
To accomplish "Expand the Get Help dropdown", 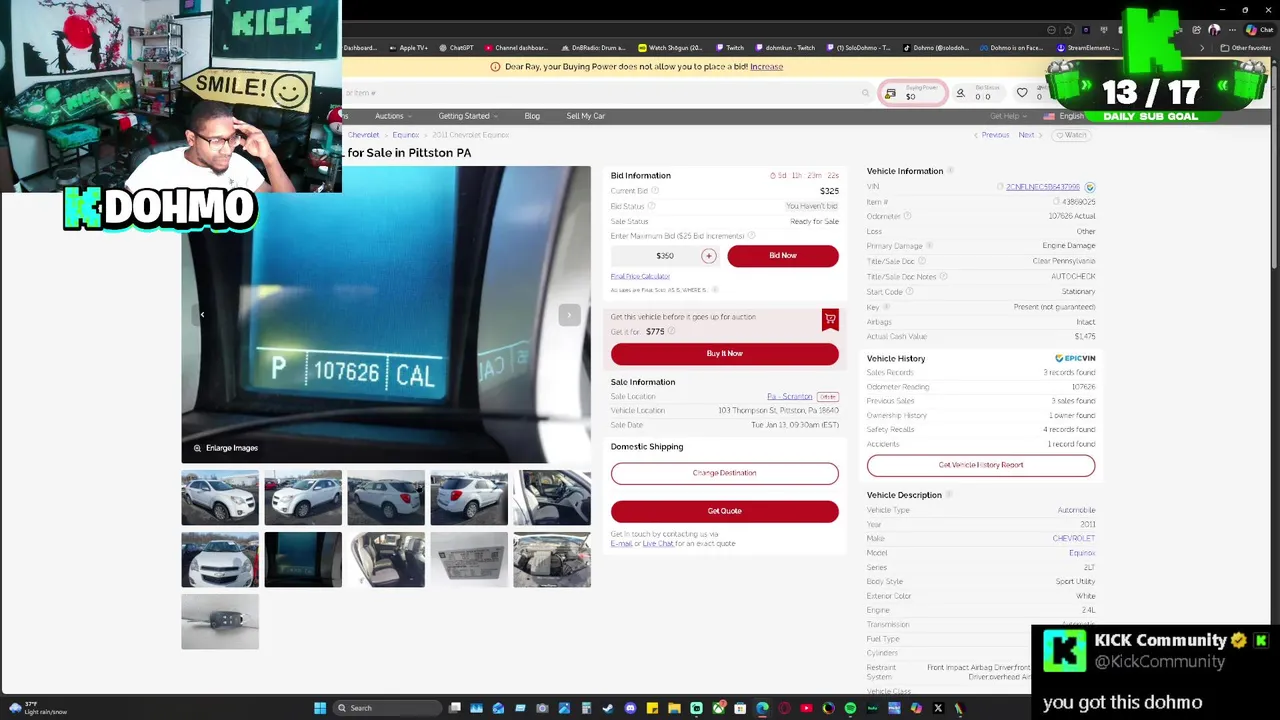I will click(x=1008, y=116).
